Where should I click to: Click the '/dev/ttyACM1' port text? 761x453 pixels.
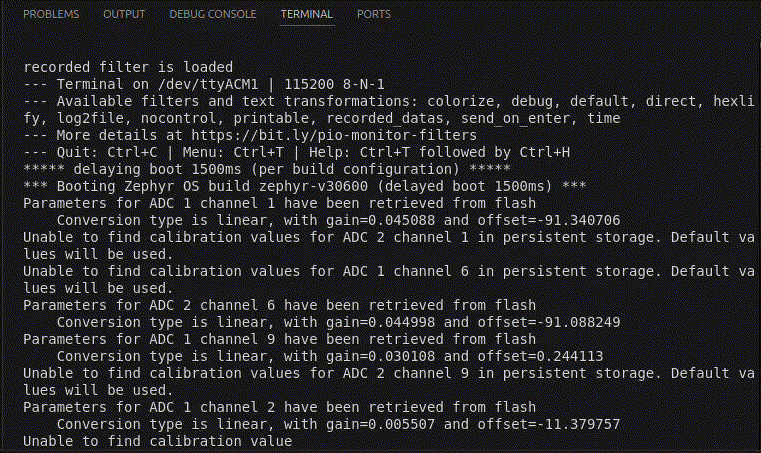pyautogui.click(x=208, y=84)
